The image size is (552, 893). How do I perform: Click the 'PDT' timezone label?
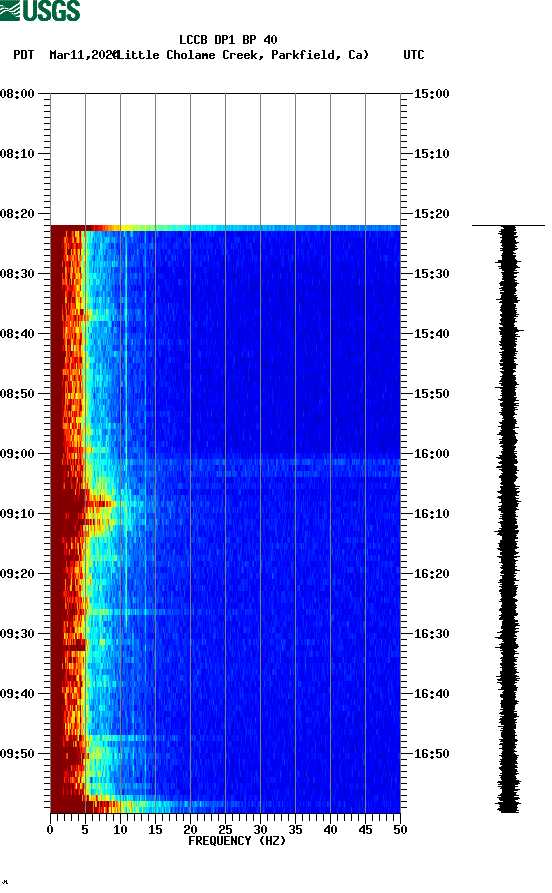pos(23,55)
